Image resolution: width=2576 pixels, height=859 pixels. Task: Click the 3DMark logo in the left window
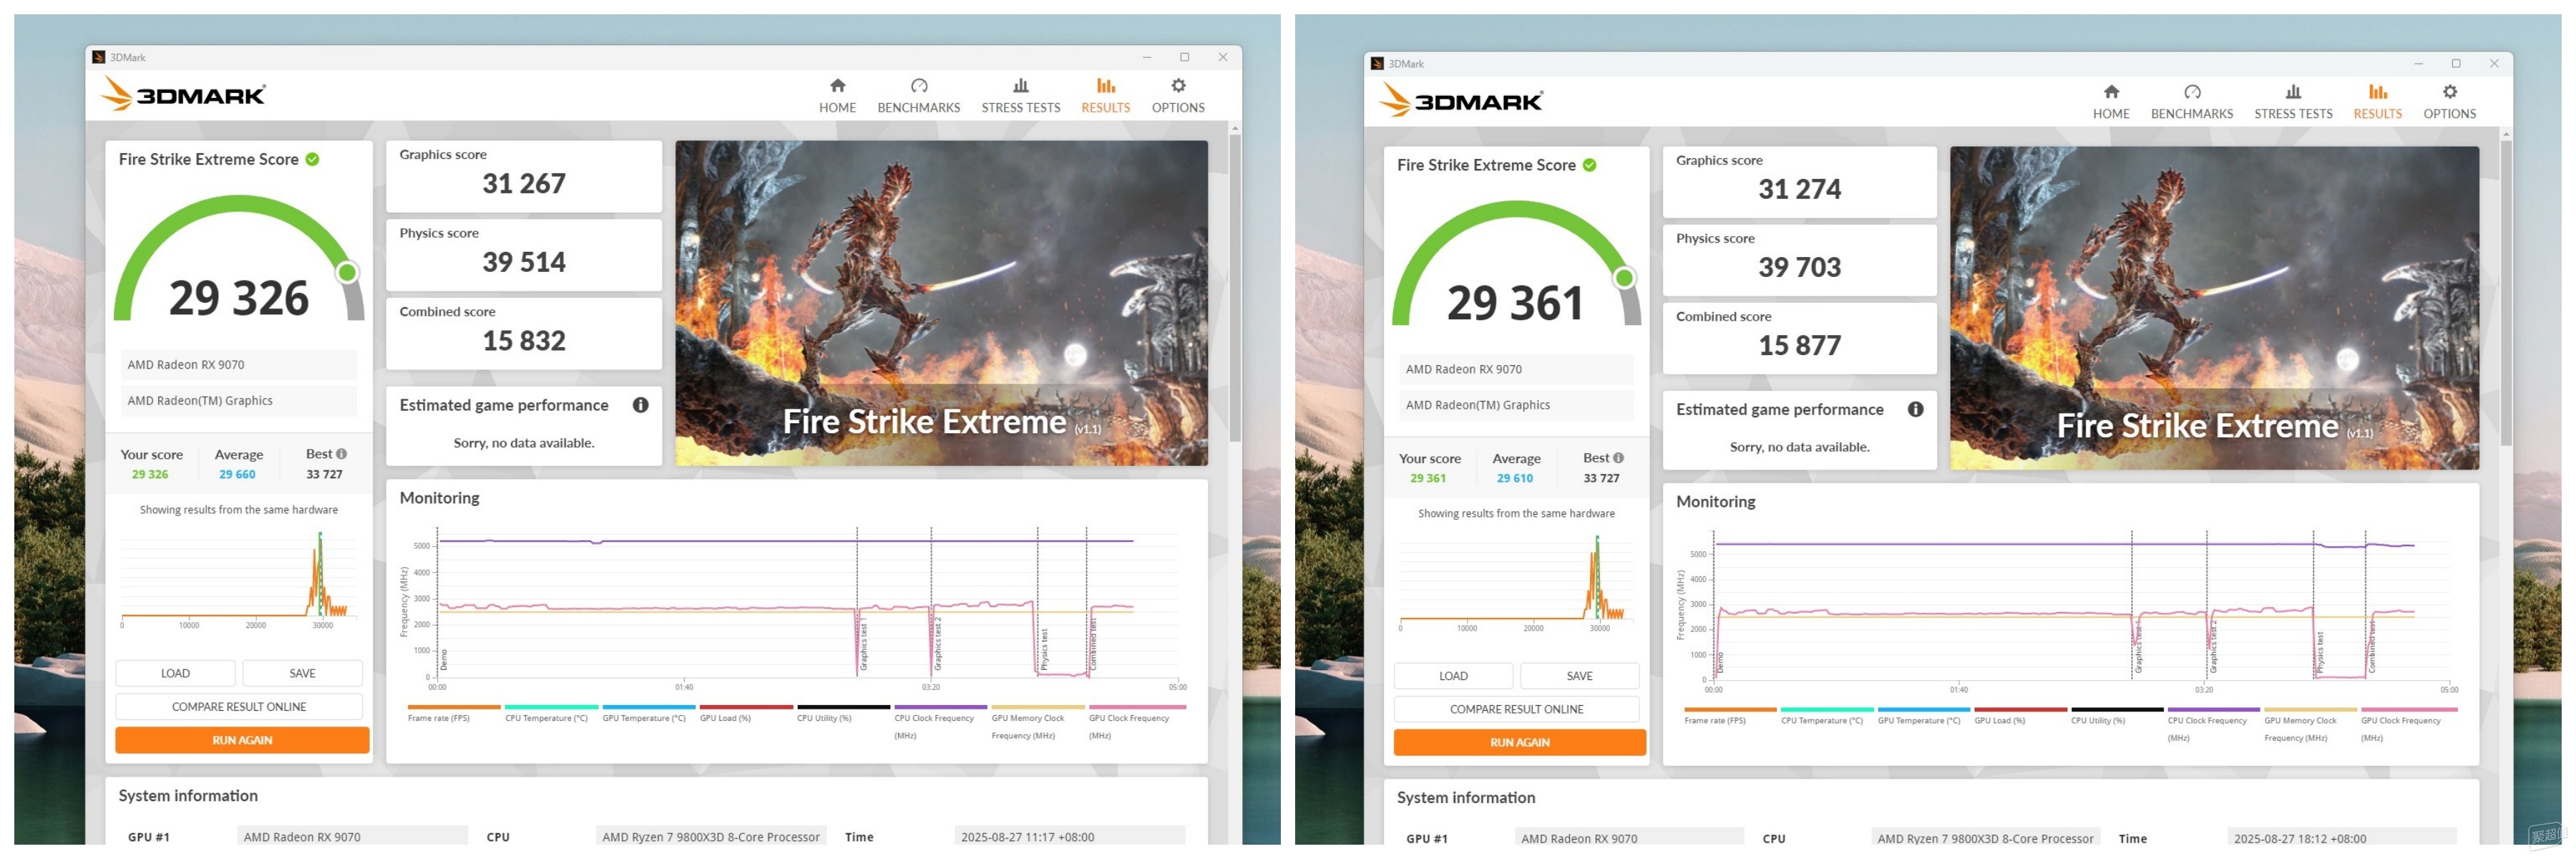click(x=183, y=94)
